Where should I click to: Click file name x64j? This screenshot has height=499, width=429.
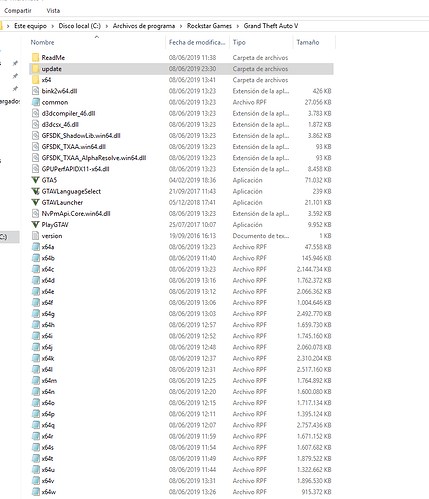point(47,347)
